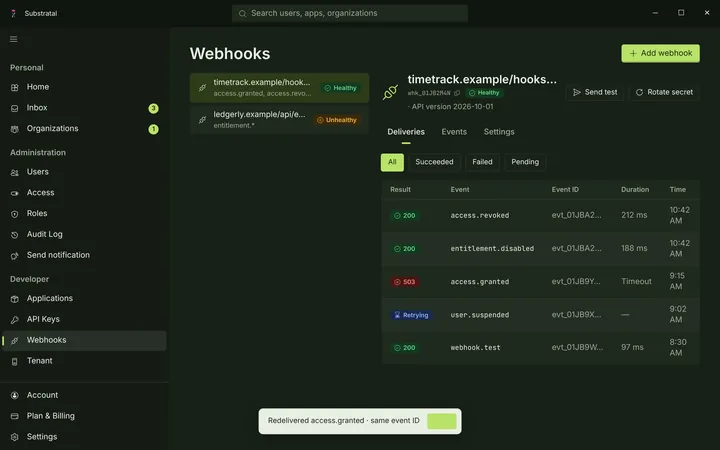Click Send test button
Image resolution: width=720 pixels, height=450 pixels.
[x=595, y=92]
